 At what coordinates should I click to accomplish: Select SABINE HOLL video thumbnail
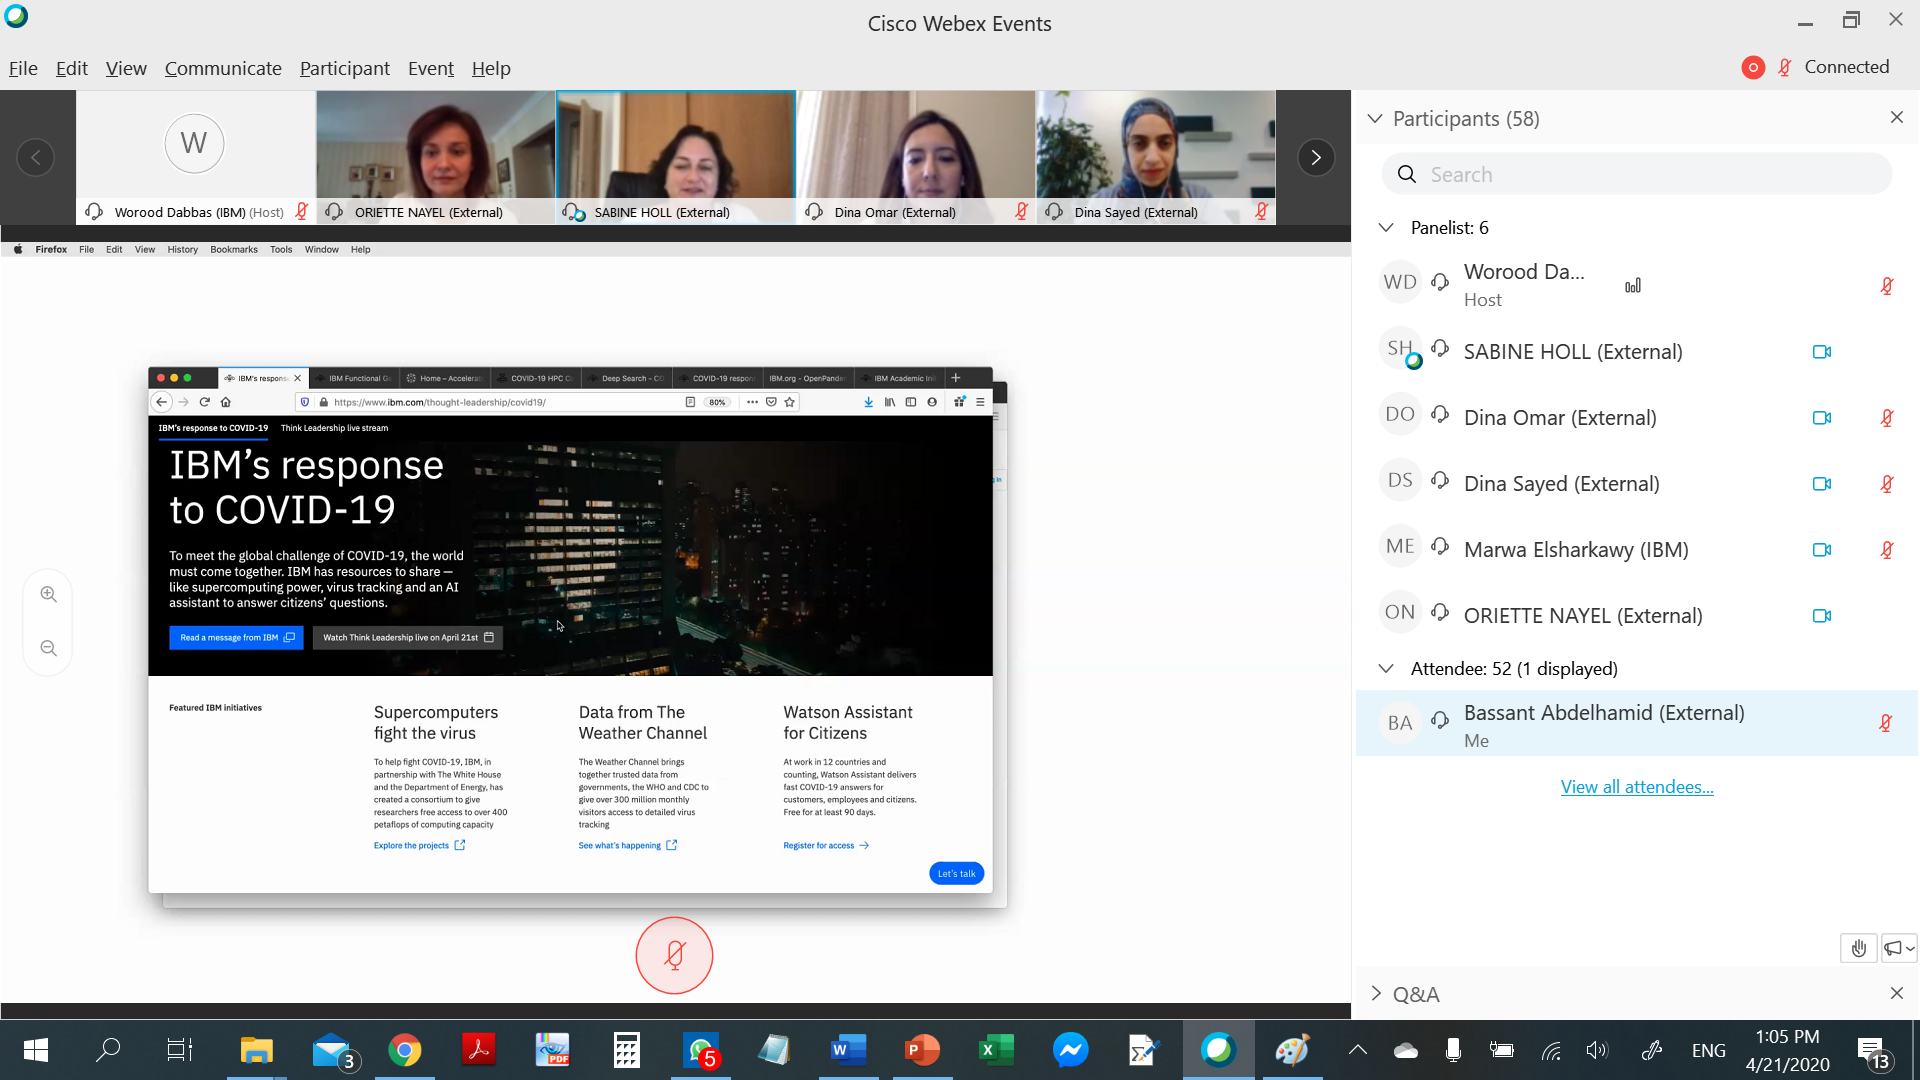coord(676,157)
